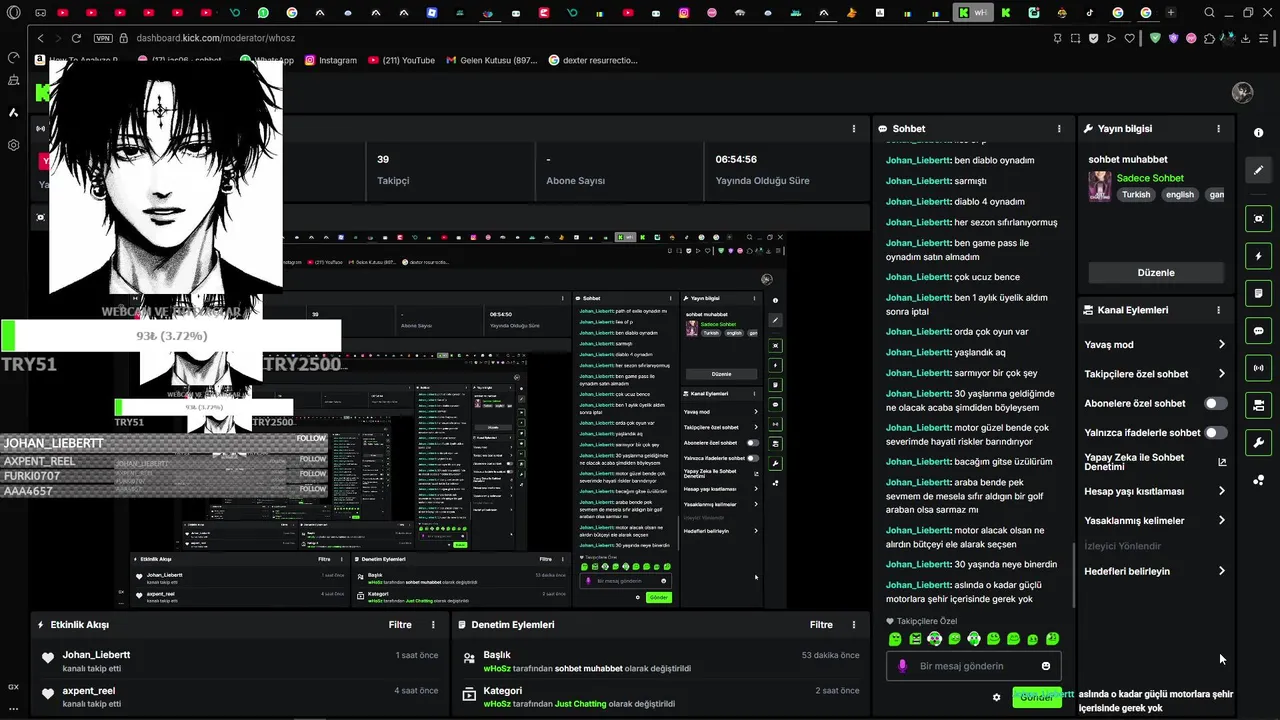Viewport: 1280px width, 720px height.
Task: Click the Turkish tag chip
Action: click(1136, 195)
